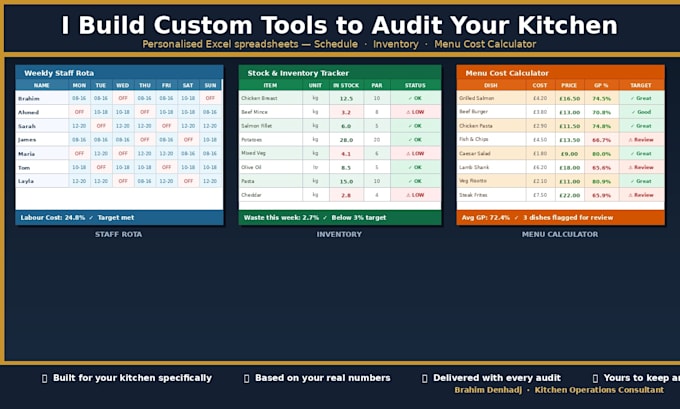
Task: Select the NAME column header in staff rota
Action: coord(42,85)
